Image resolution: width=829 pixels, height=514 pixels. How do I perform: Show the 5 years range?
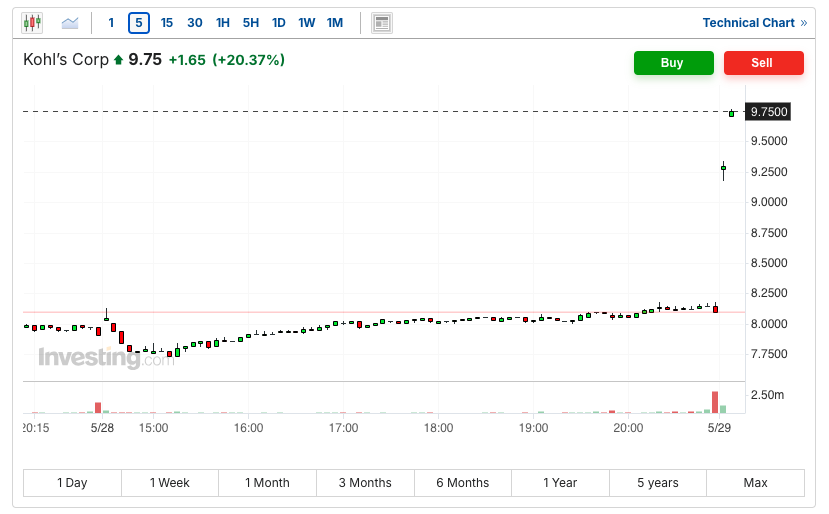(658, 483)
